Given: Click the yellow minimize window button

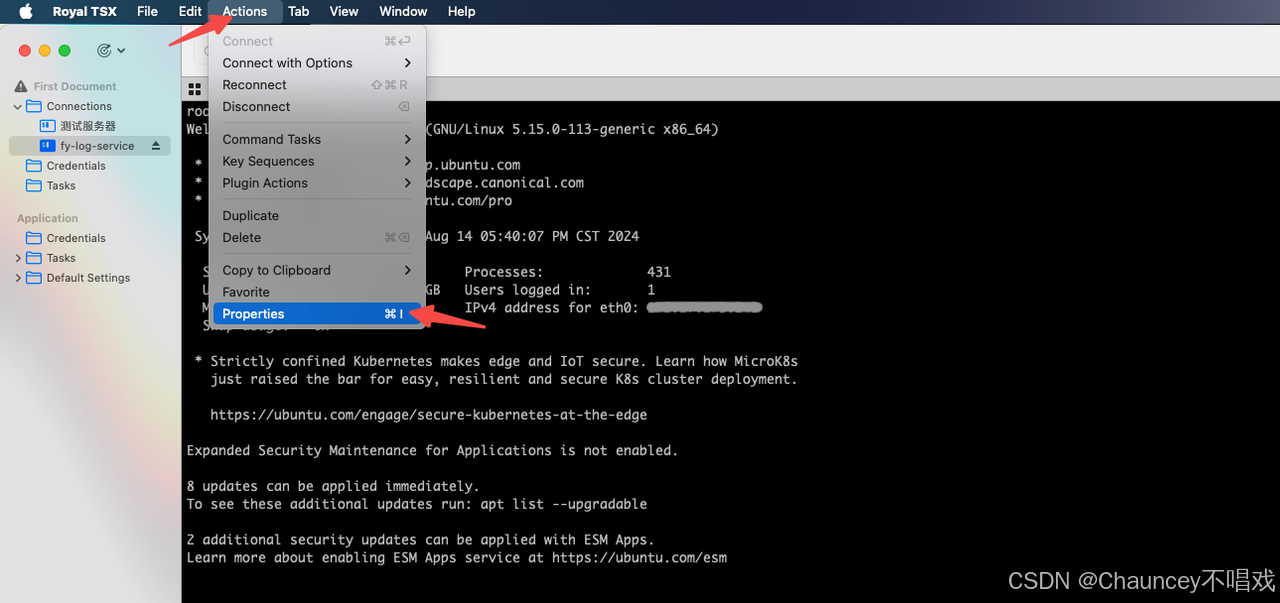Looking at the screenshot, I should 45,50.
